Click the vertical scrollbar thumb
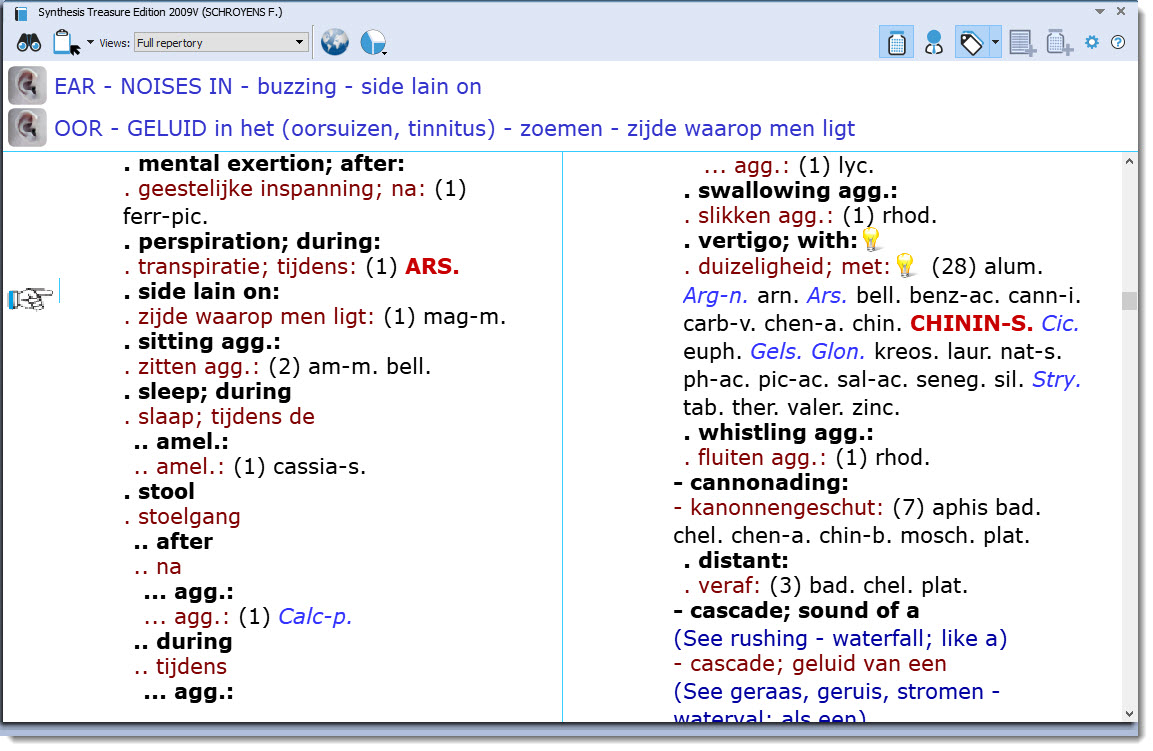Image resolution: width=1153 pixels, height=751 pixels. [x=1129, y=300]
